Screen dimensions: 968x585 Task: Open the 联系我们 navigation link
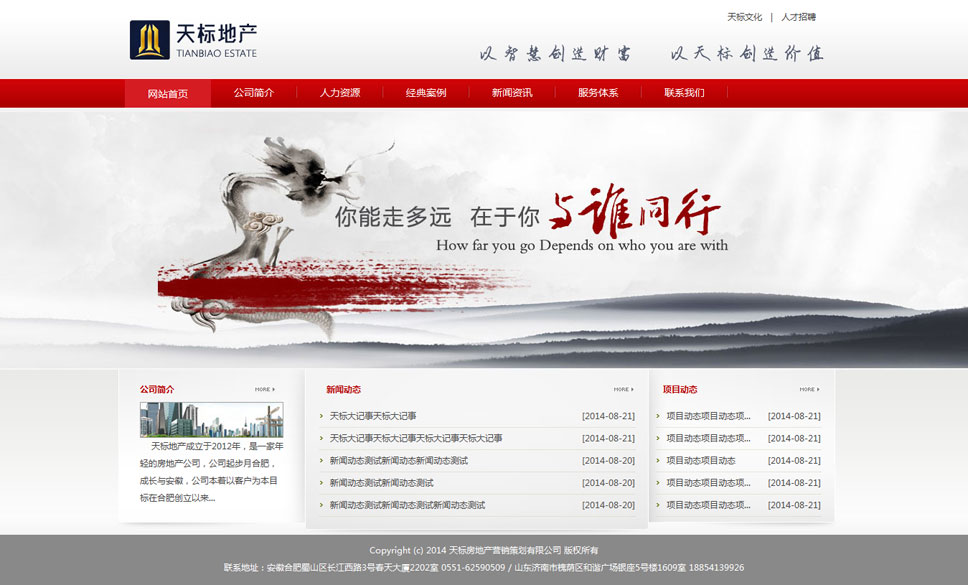[684, 93]
